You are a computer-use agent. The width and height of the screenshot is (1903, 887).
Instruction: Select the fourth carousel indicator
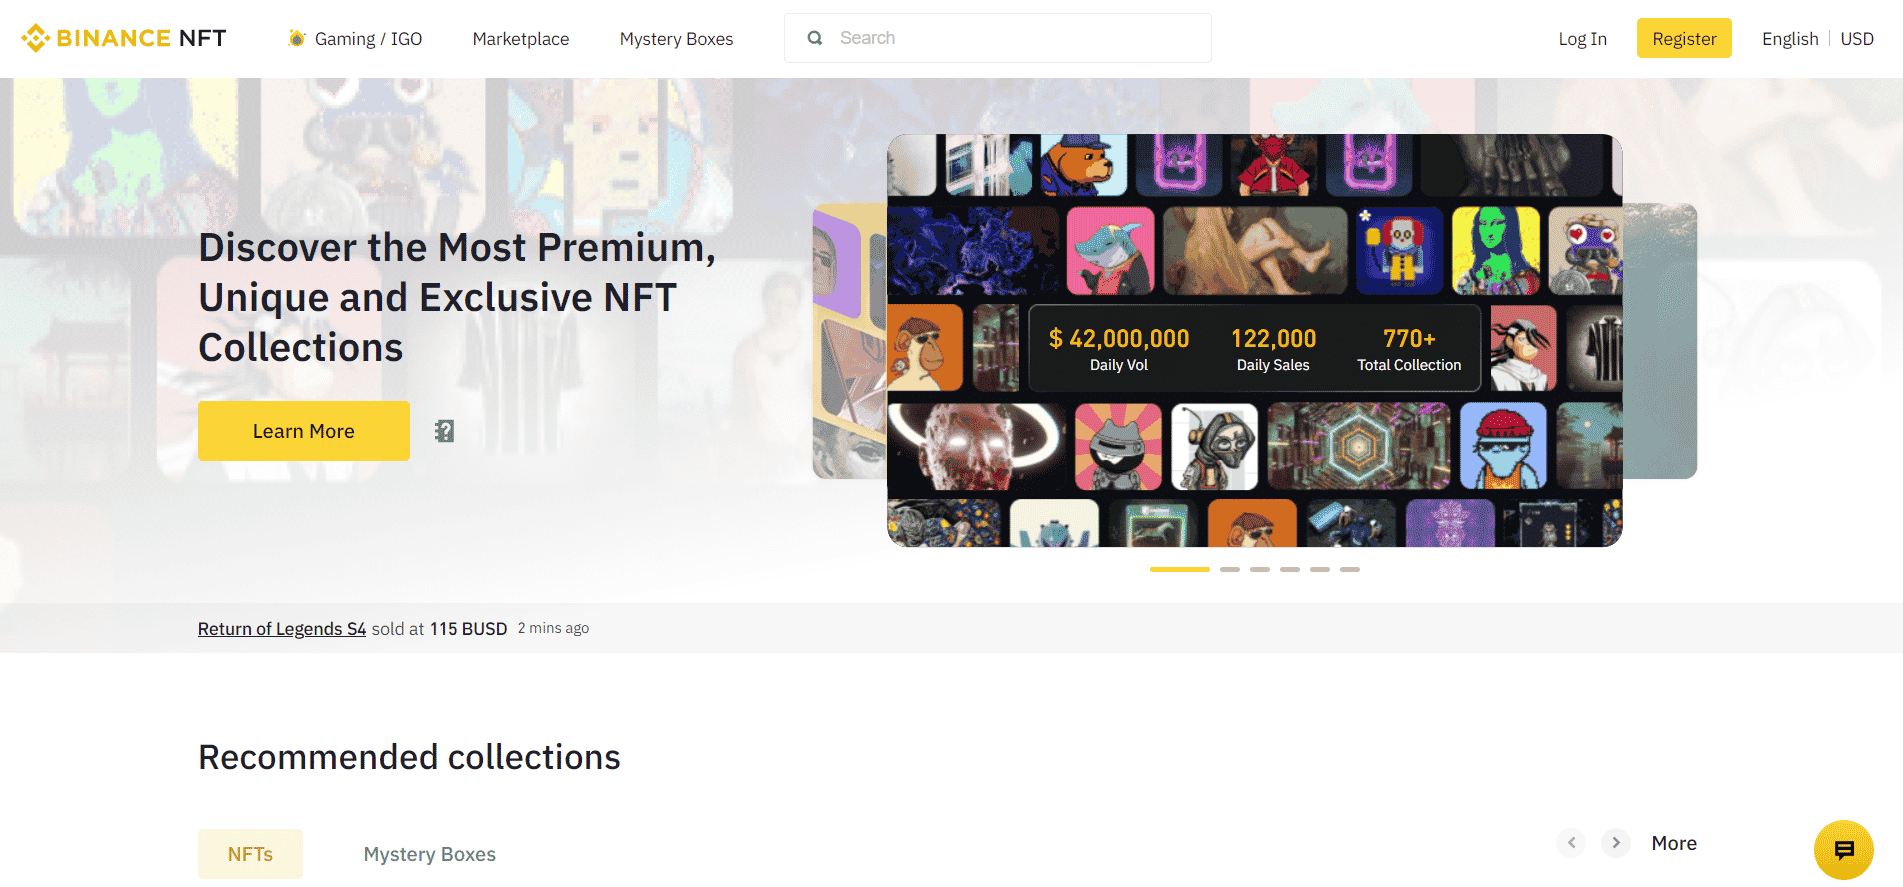pos(1290,569)
